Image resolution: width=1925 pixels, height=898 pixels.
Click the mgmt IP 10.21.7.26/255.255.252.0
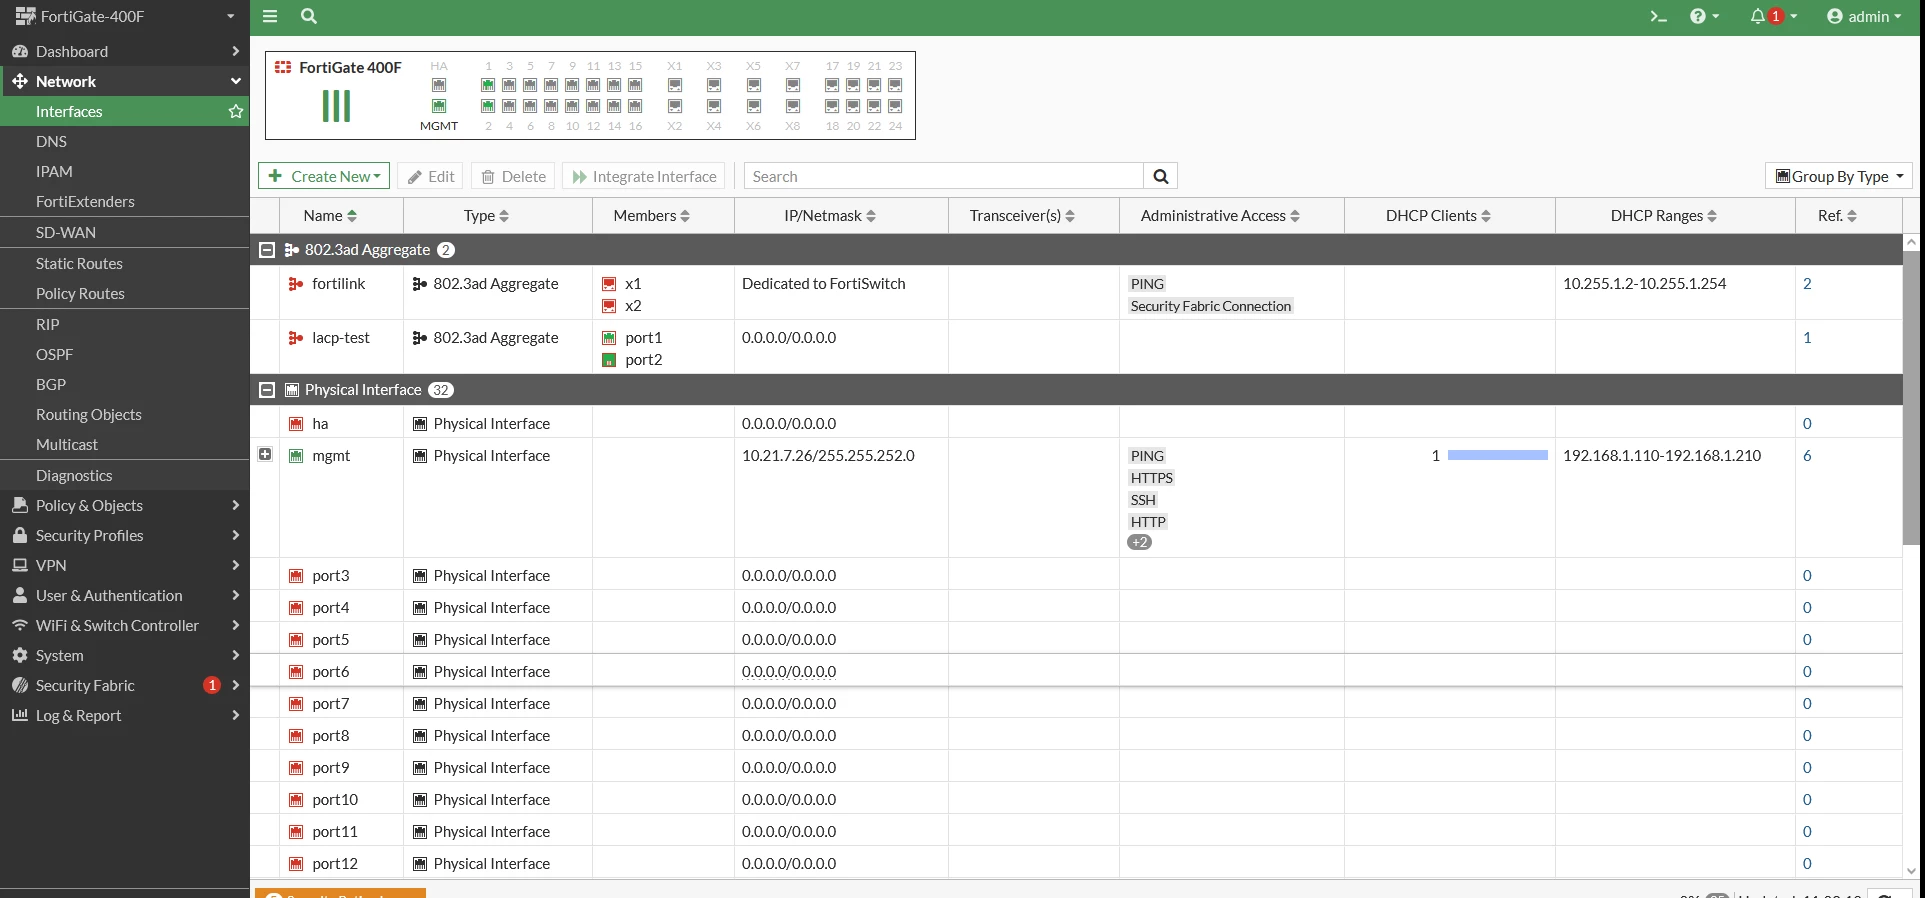[x=828, y=456]
